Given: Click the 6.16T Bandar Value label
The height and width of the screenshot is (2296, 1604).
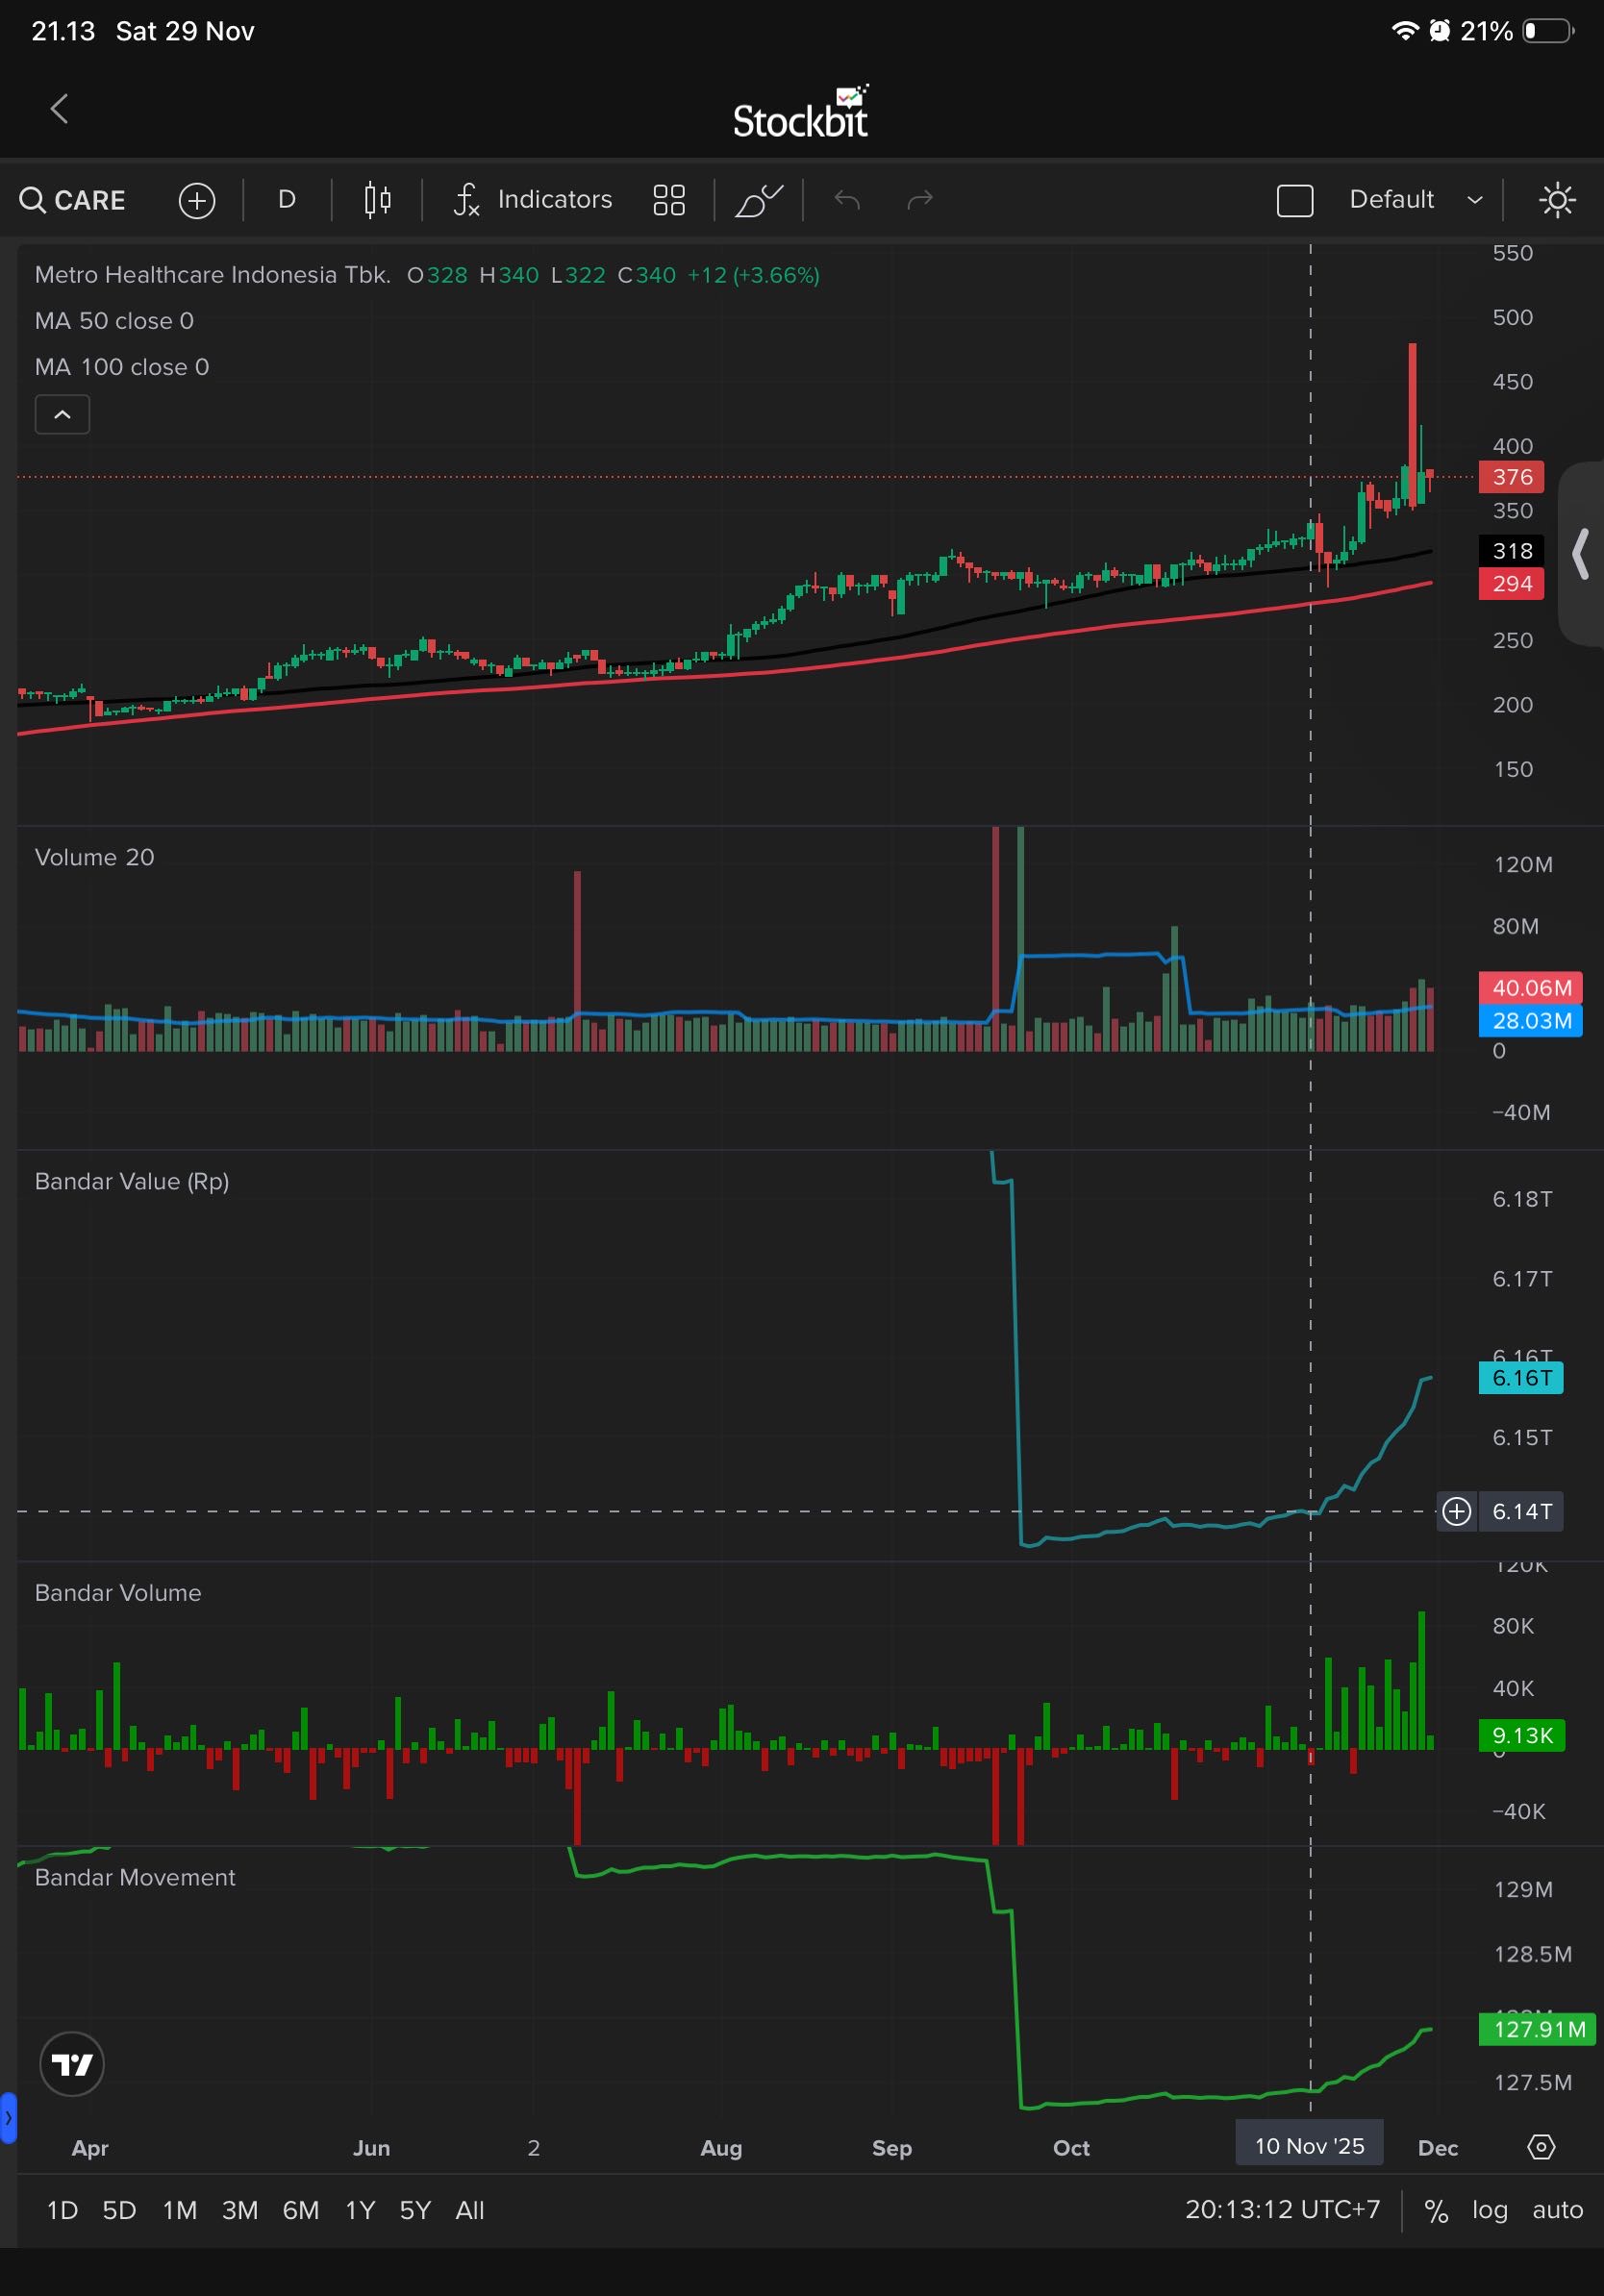Looking at the screenshot, I should (1521, 1378).
